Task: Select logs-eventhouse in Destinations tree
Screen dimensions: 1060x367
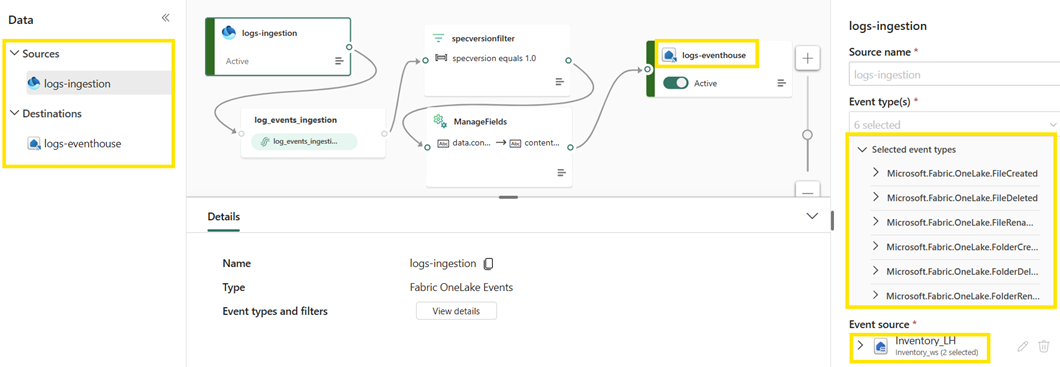Action: (x=82, y=143)
